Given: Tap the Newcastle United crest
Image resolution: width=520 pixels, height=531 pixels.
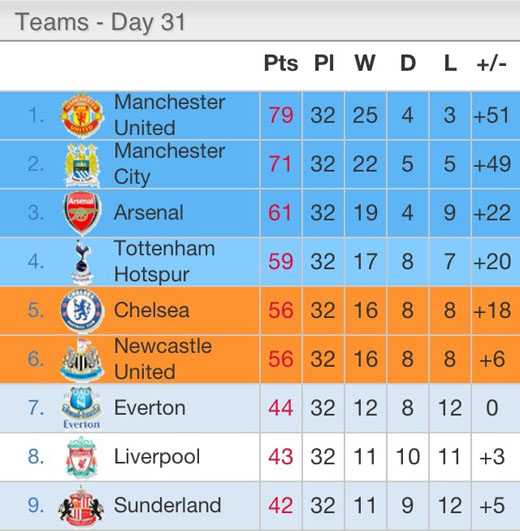Looking at the screenshot, I should 82,359.
